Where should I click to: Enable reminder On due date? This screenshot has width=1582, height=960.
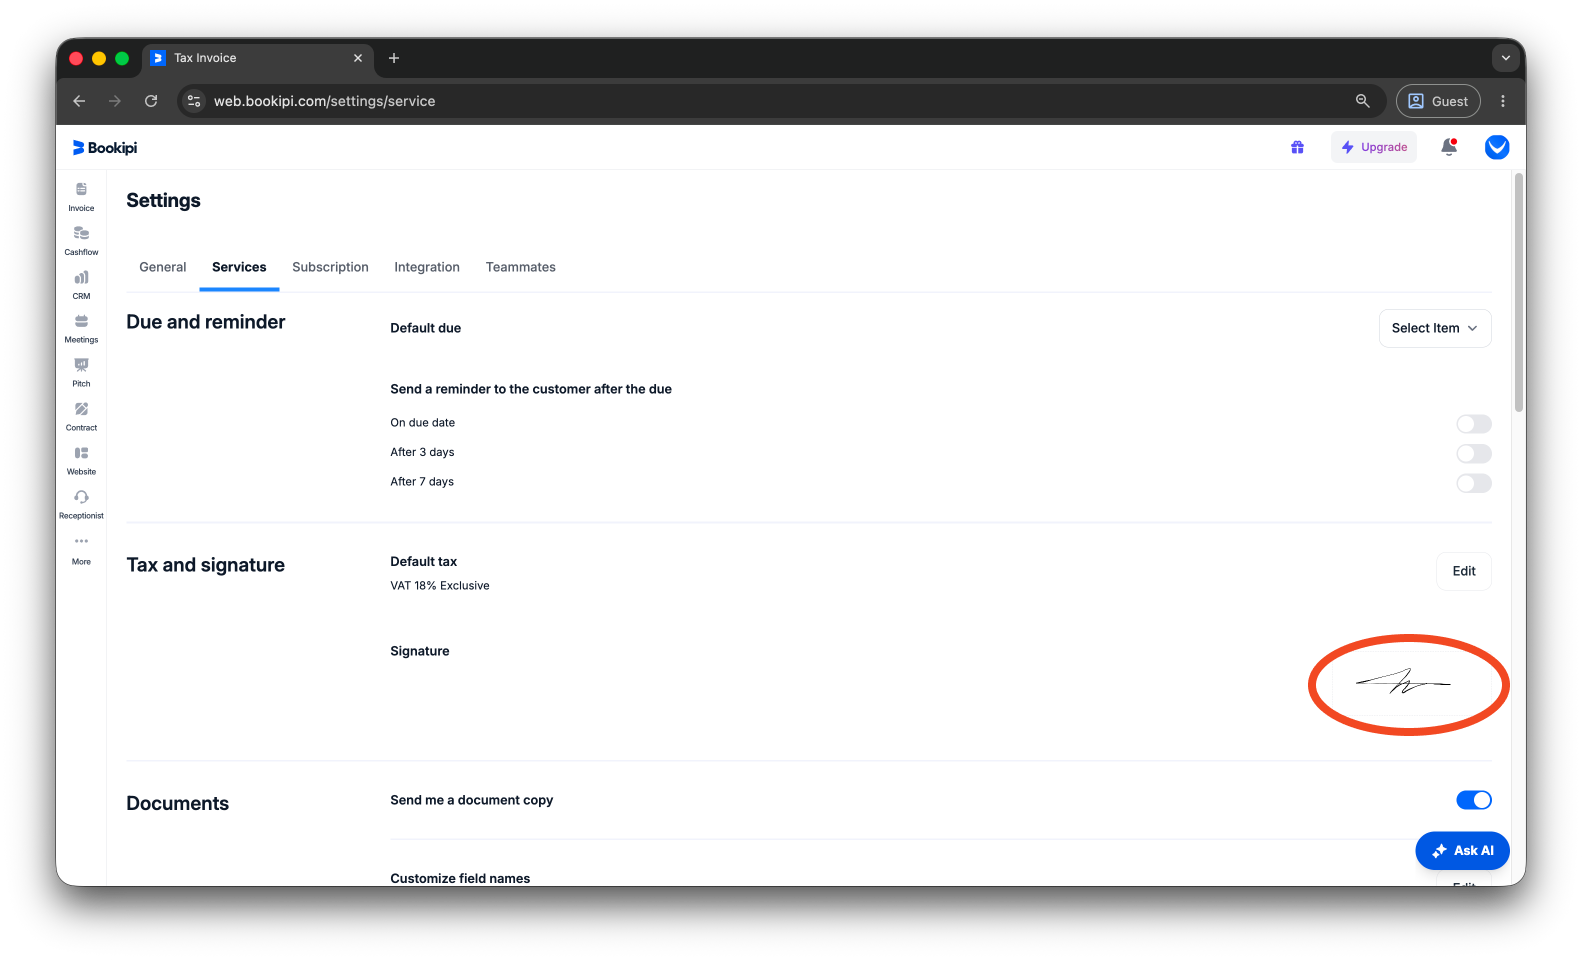click(x=1474, y=424)
